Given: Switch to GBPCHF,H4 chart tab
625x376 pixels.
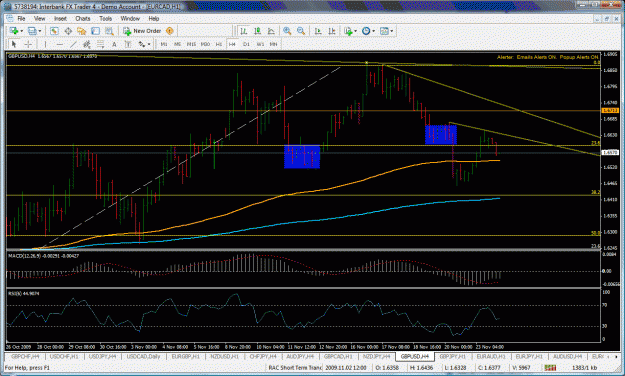Looking at the screenshot, I should point(26,356).
